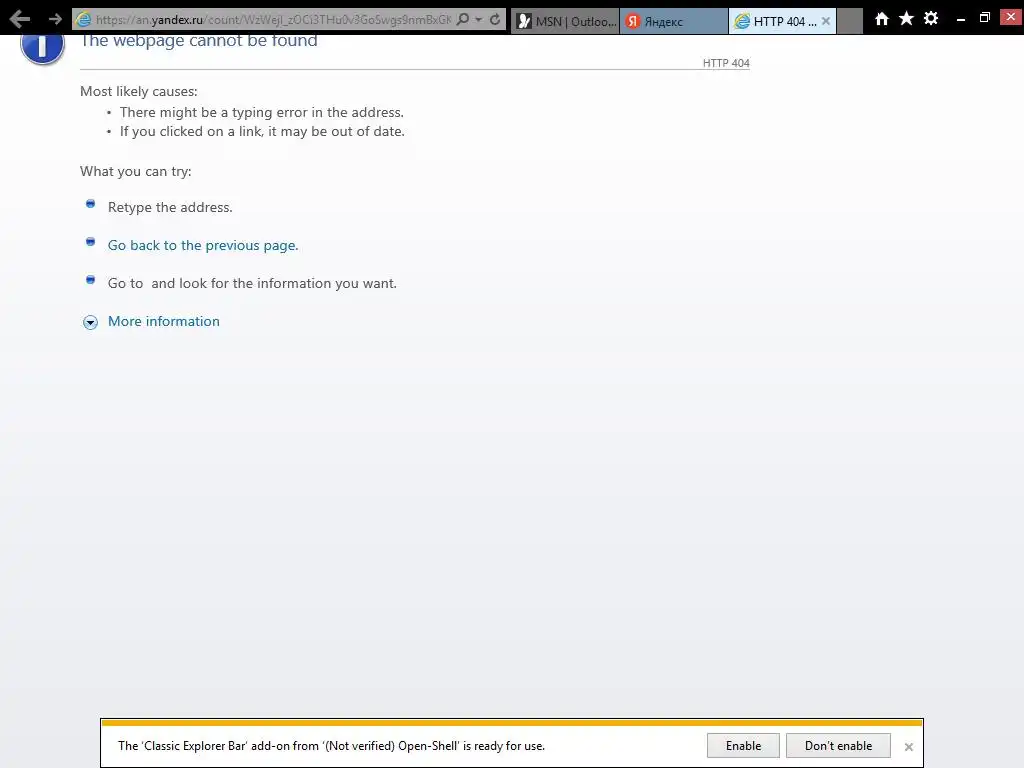The image size is (1024, 768).
Task: Go back using the browser back arrow
Action: pos(20,19)
